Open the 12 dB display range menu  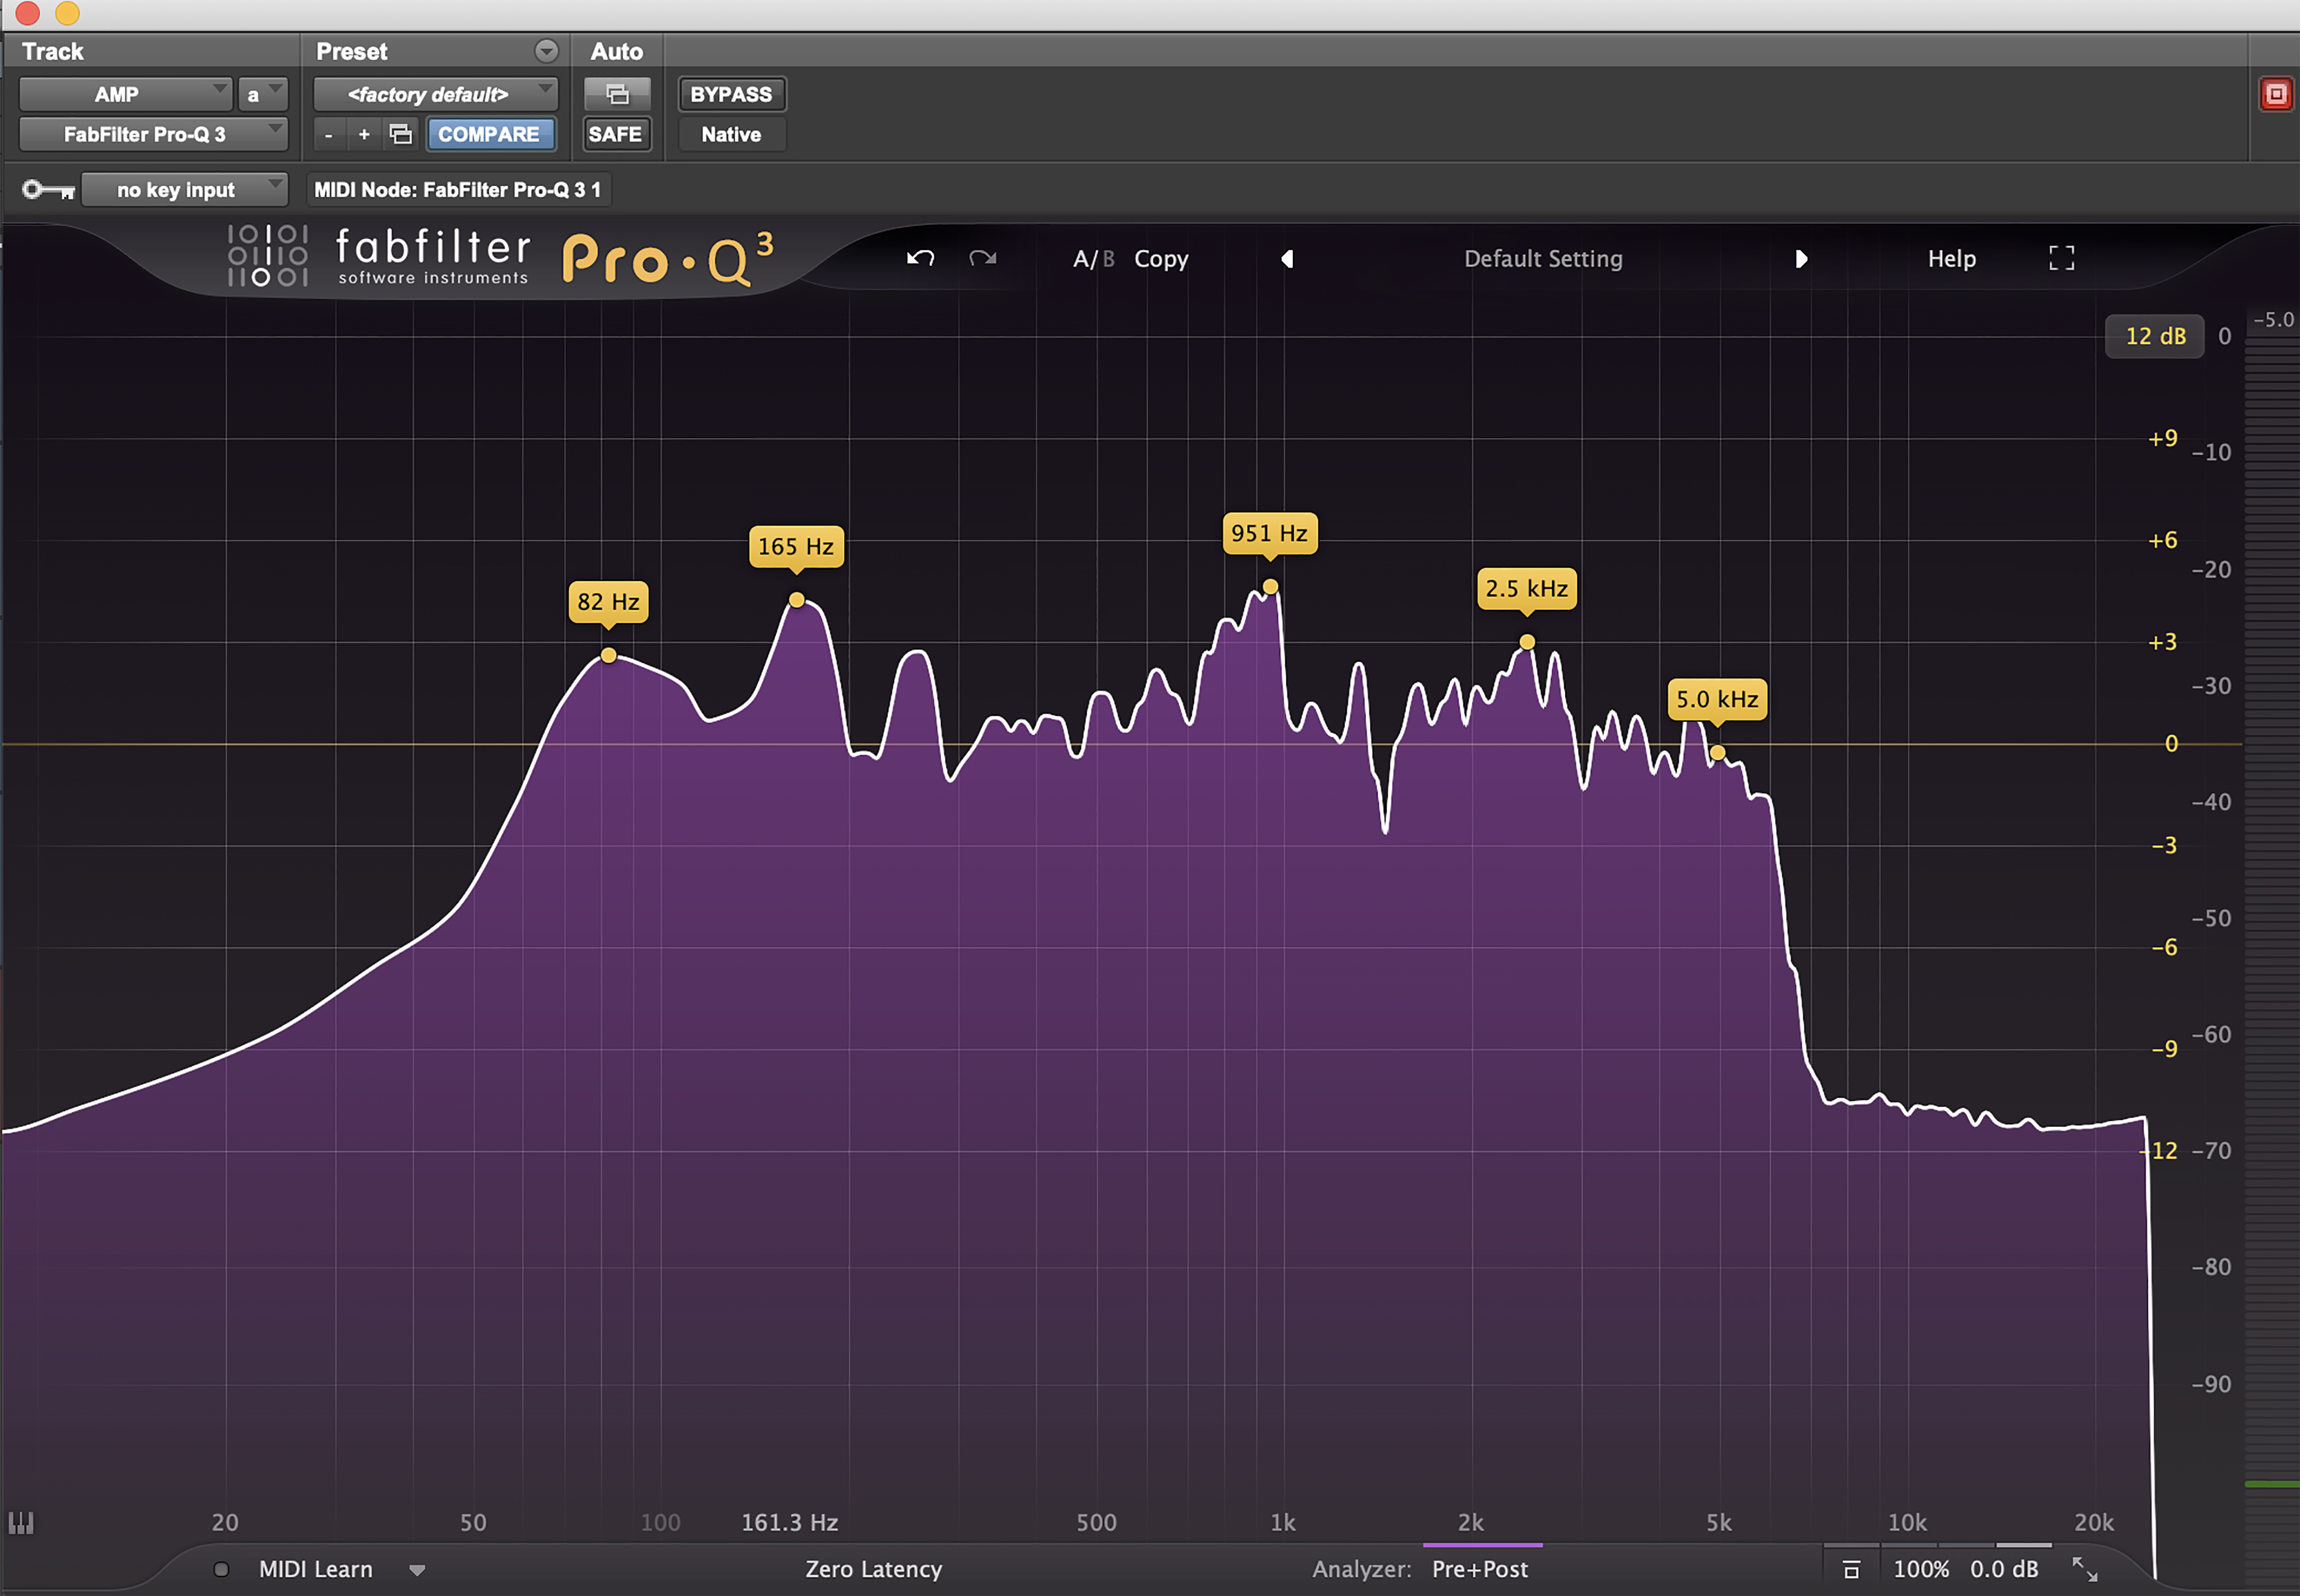(x=2155, y=336)
